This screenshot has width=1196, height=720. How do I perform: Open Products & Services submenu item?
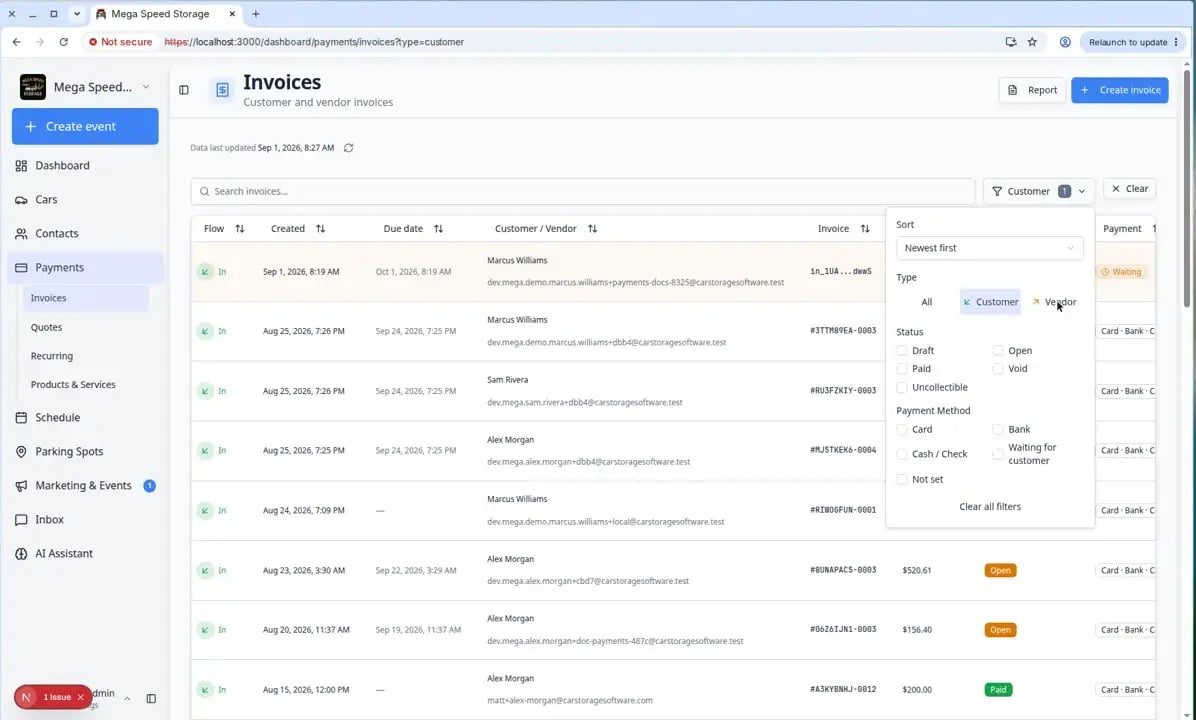pyautogui.click(x=73, y=384)
